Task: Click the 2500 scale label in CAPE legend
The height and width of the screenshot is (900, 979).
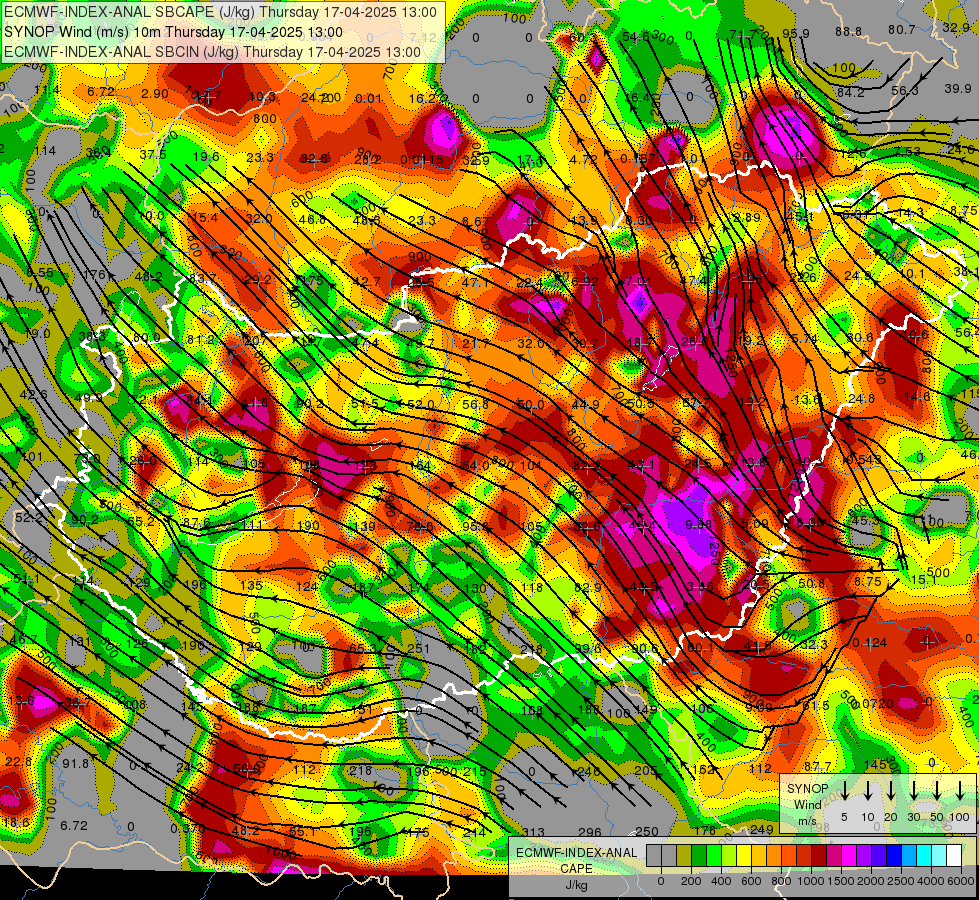Action: 901,881
